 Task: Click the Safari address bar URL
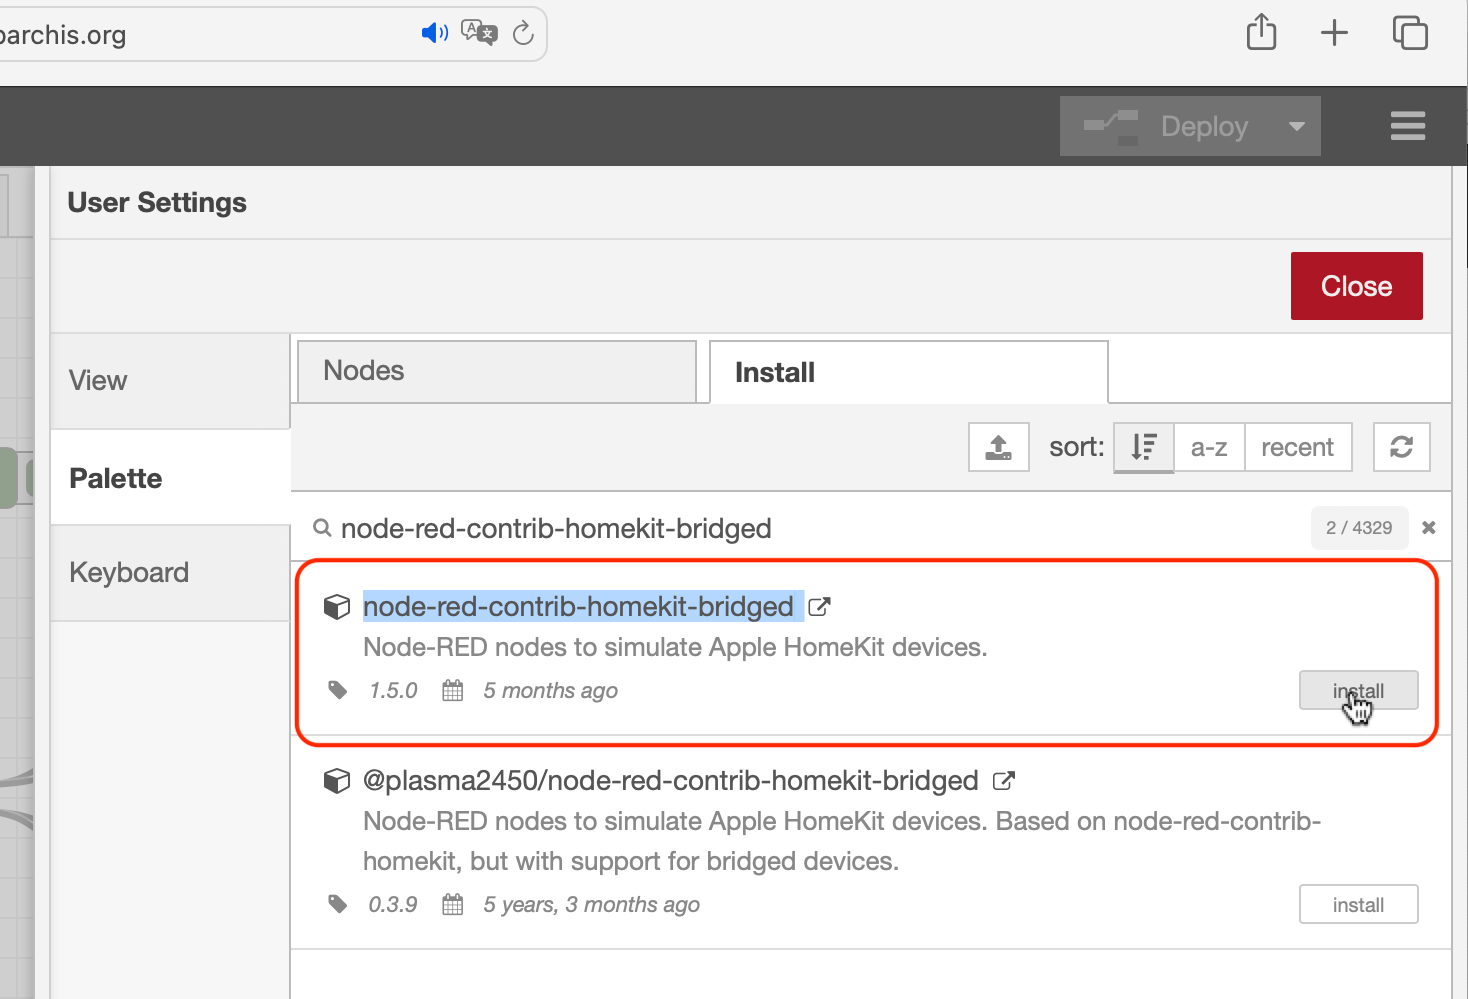click(63, 35)
